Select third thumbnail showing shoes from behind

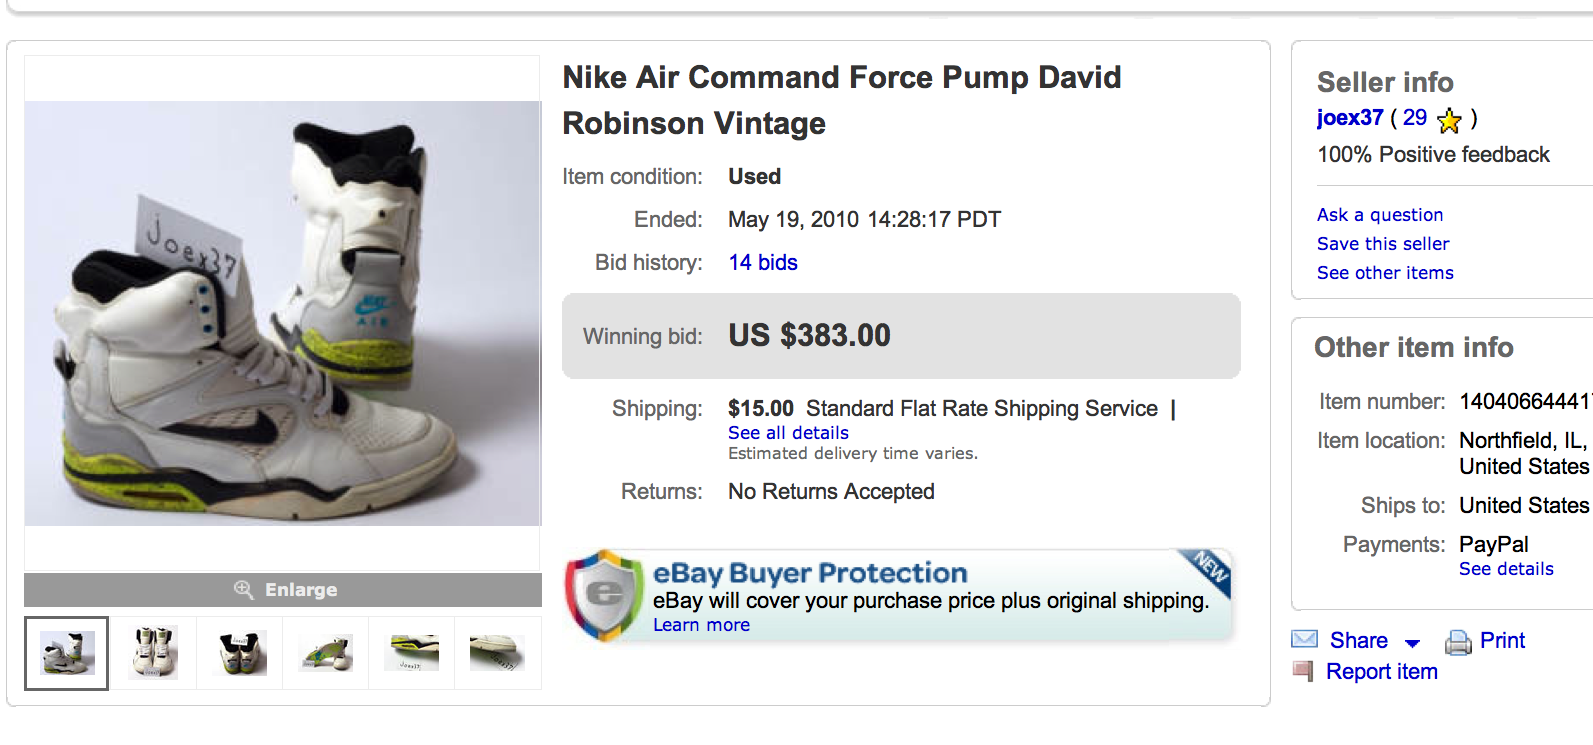pos(239,653)
